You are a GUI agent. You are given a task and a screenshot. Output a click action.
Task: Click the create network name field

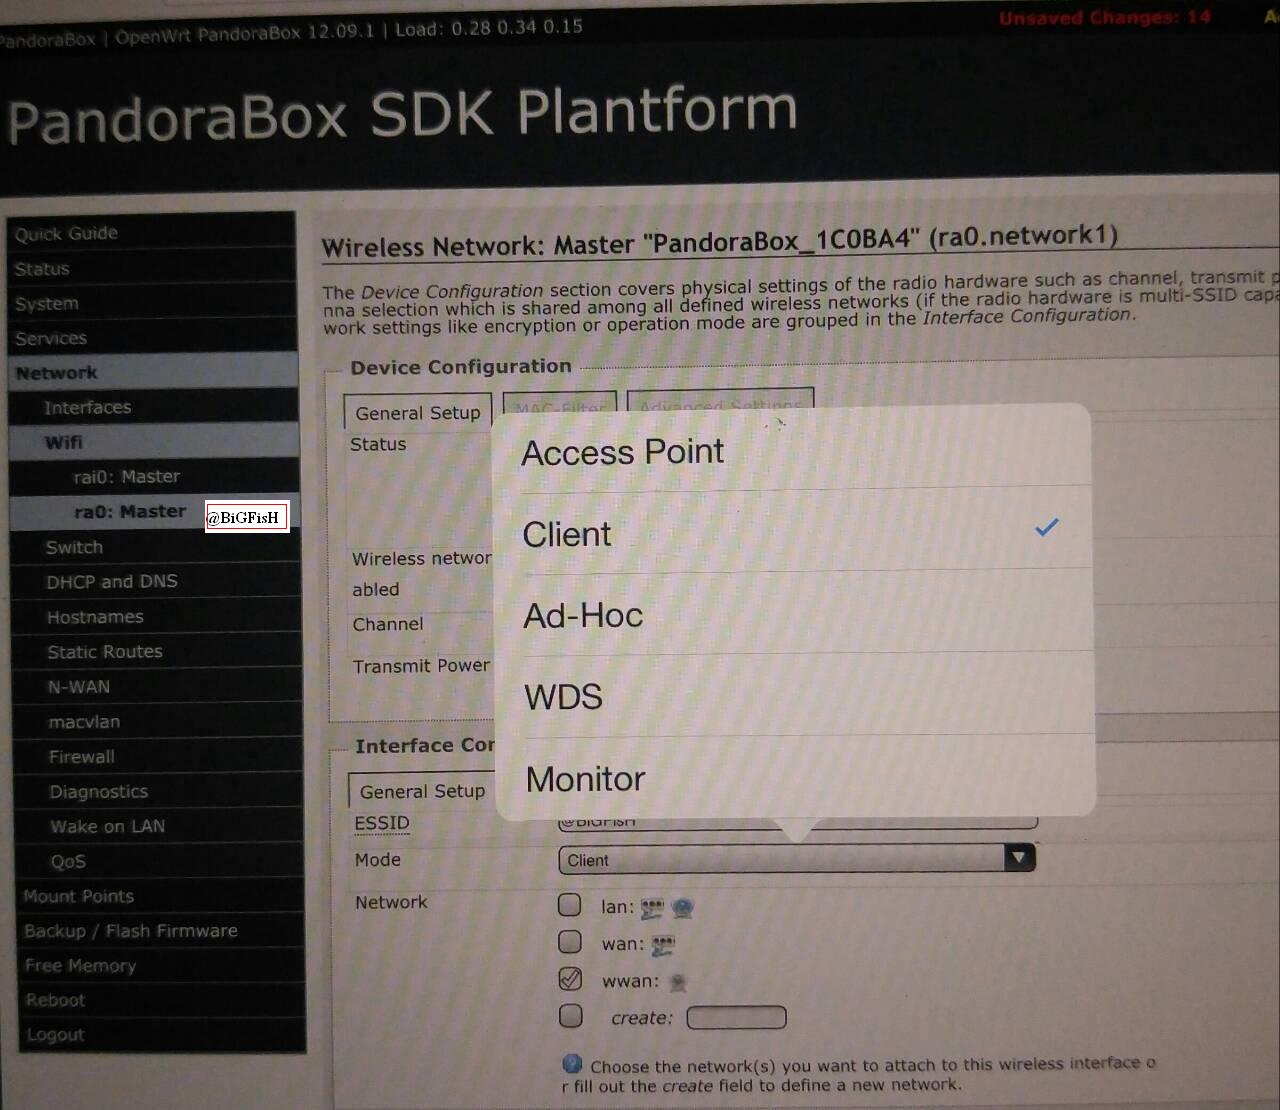tap(736, 1017)
